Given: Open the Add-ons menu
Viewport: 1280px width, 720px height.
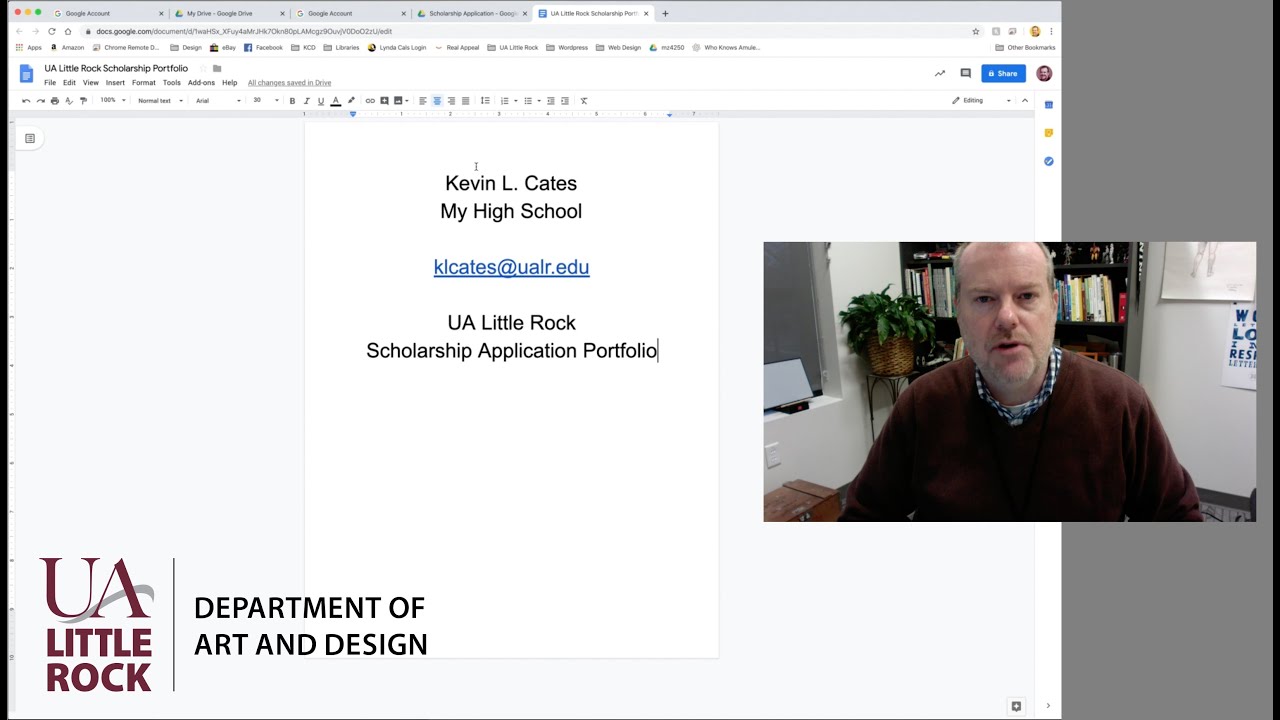Looking at the screenshot, I should (x=201, y=83).
